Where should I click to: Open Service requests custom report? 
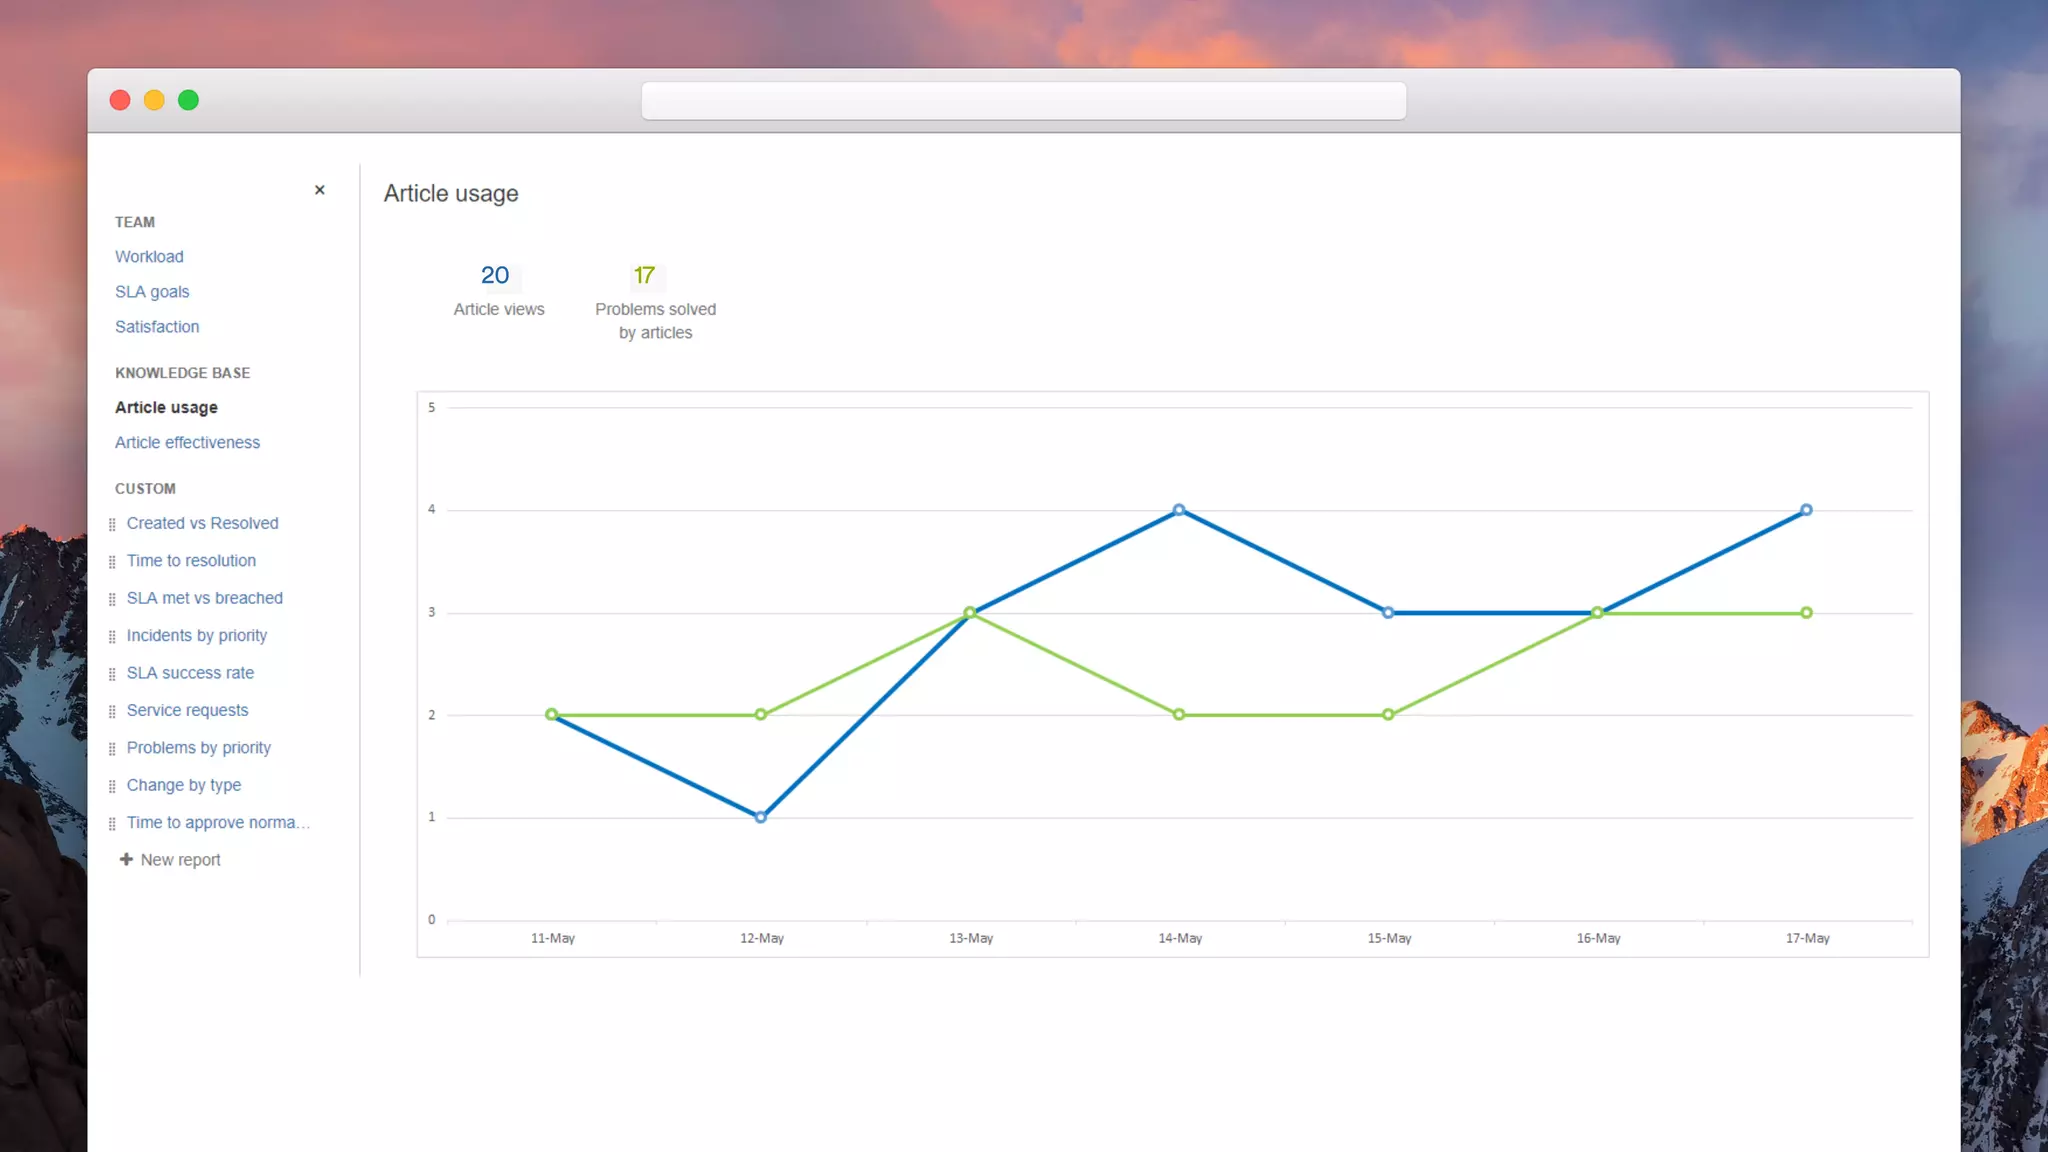[187, 711]
